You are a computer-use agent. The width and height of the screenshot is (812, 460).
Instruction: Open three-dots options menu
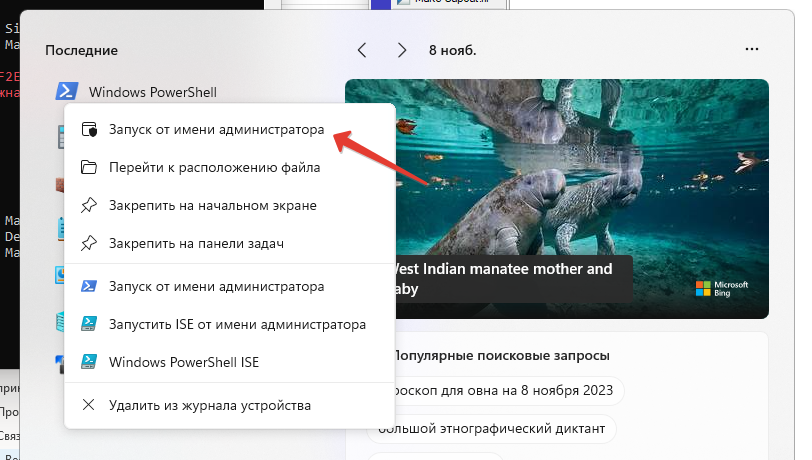pyautogui.click(x=751, y=49)
